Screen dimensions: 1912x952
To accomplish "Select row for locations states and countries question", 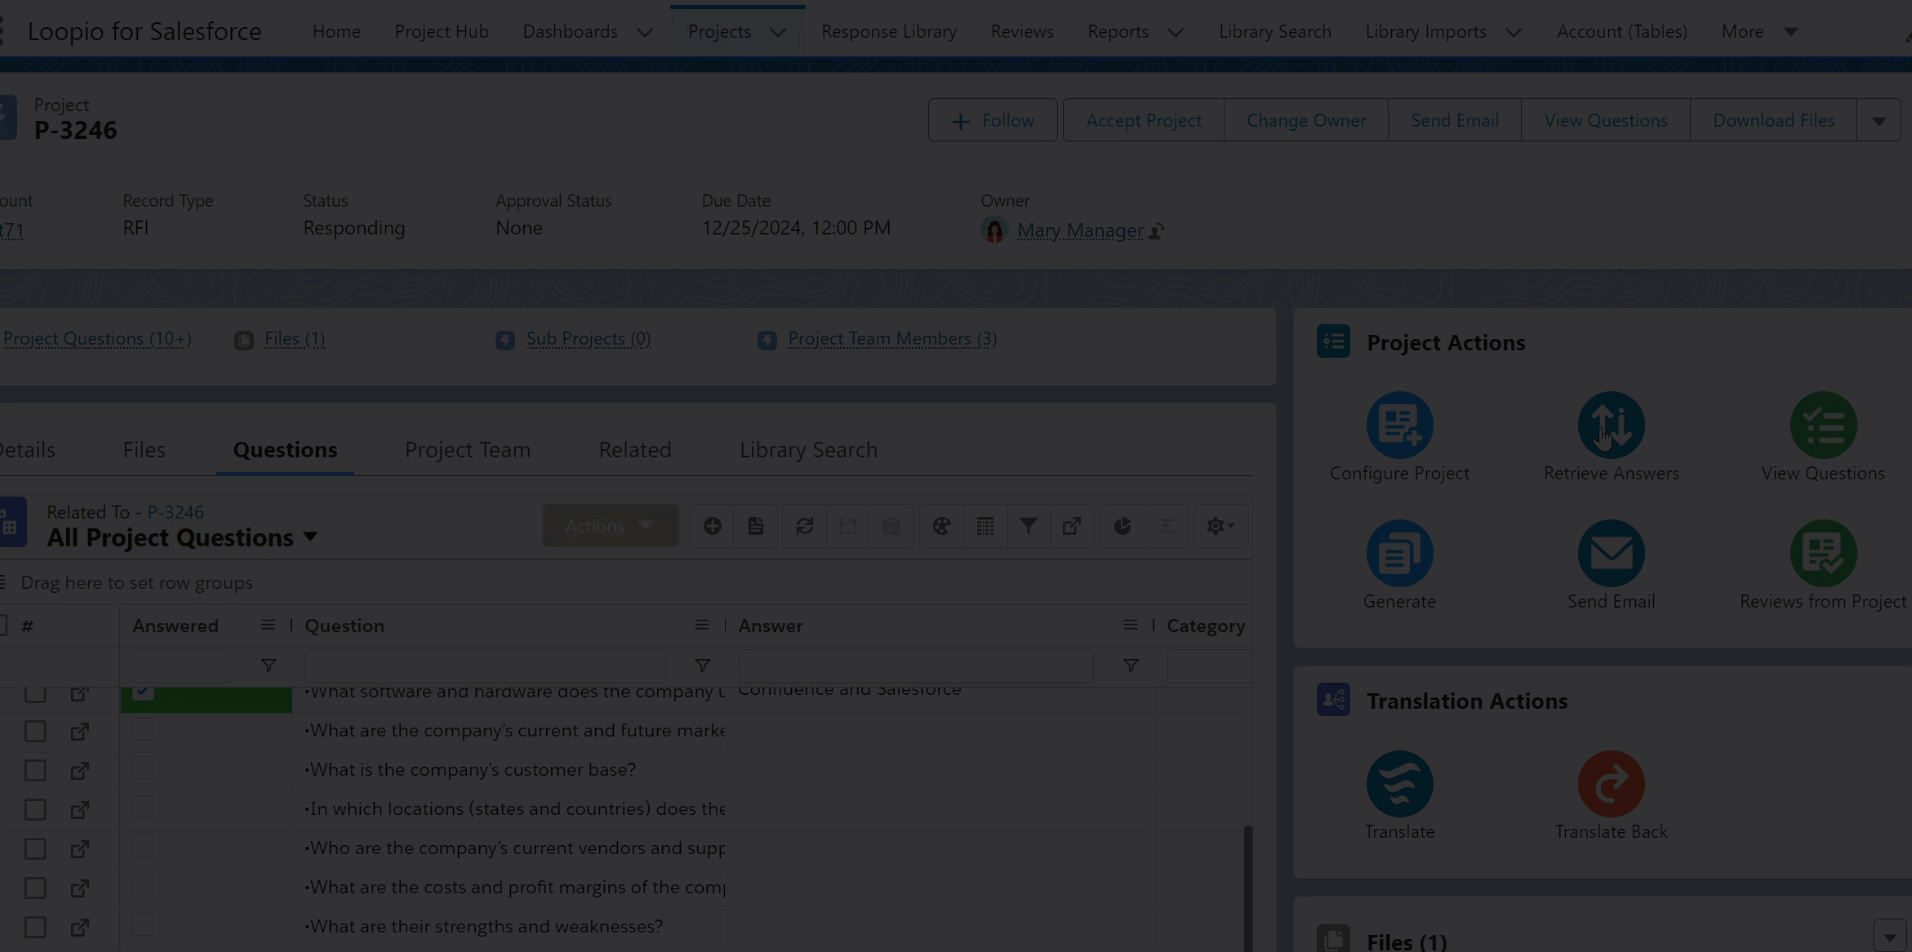I will point(35,810).
